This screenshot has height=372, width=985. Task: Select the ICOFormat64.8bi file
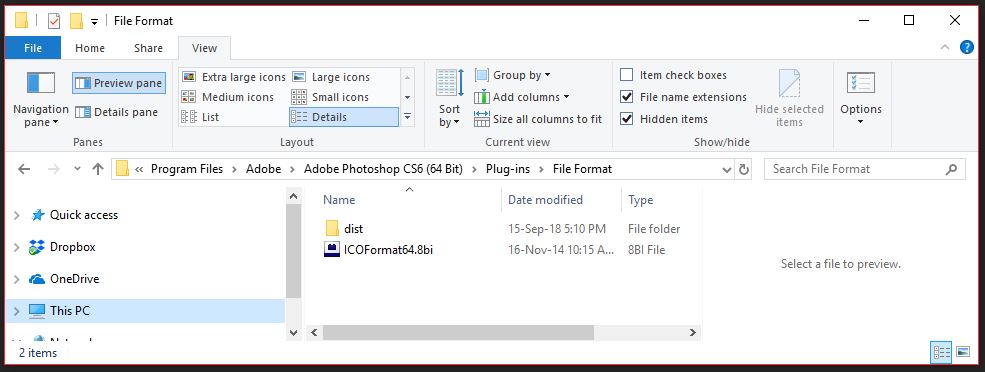pyautogui.click(x=388, y=249)
